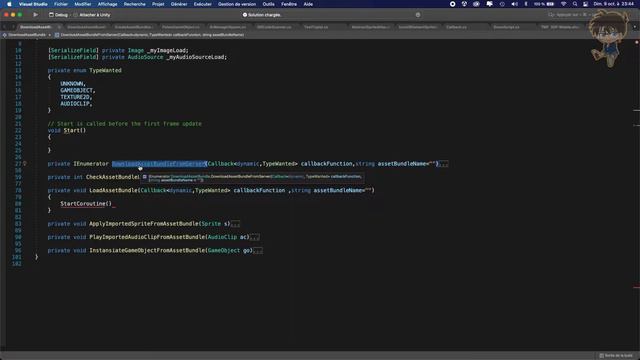Click the _myAudioSourceLoad field name
This screenshot has width=640, height=360.
tap(196, 57)
